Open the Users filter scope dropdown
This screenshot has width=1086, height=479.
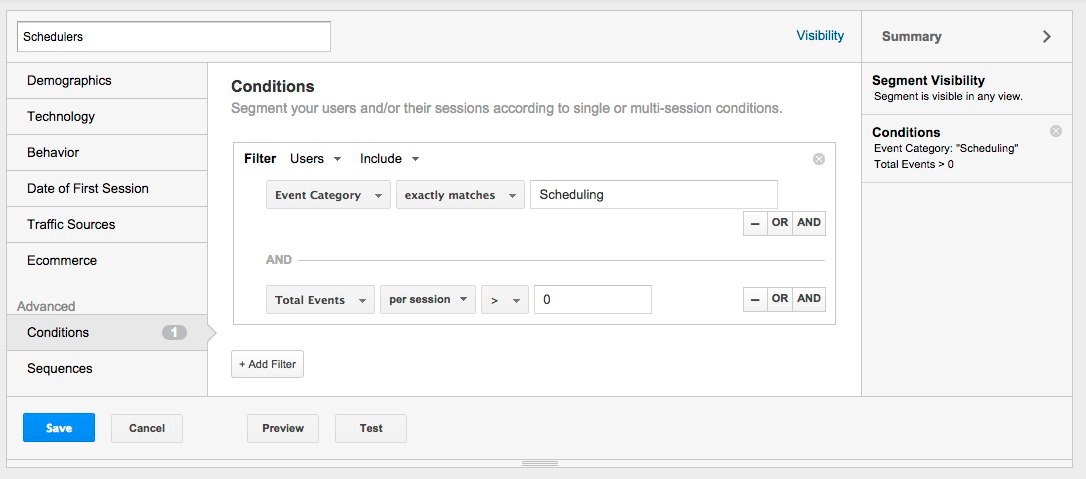pos(315,159)
